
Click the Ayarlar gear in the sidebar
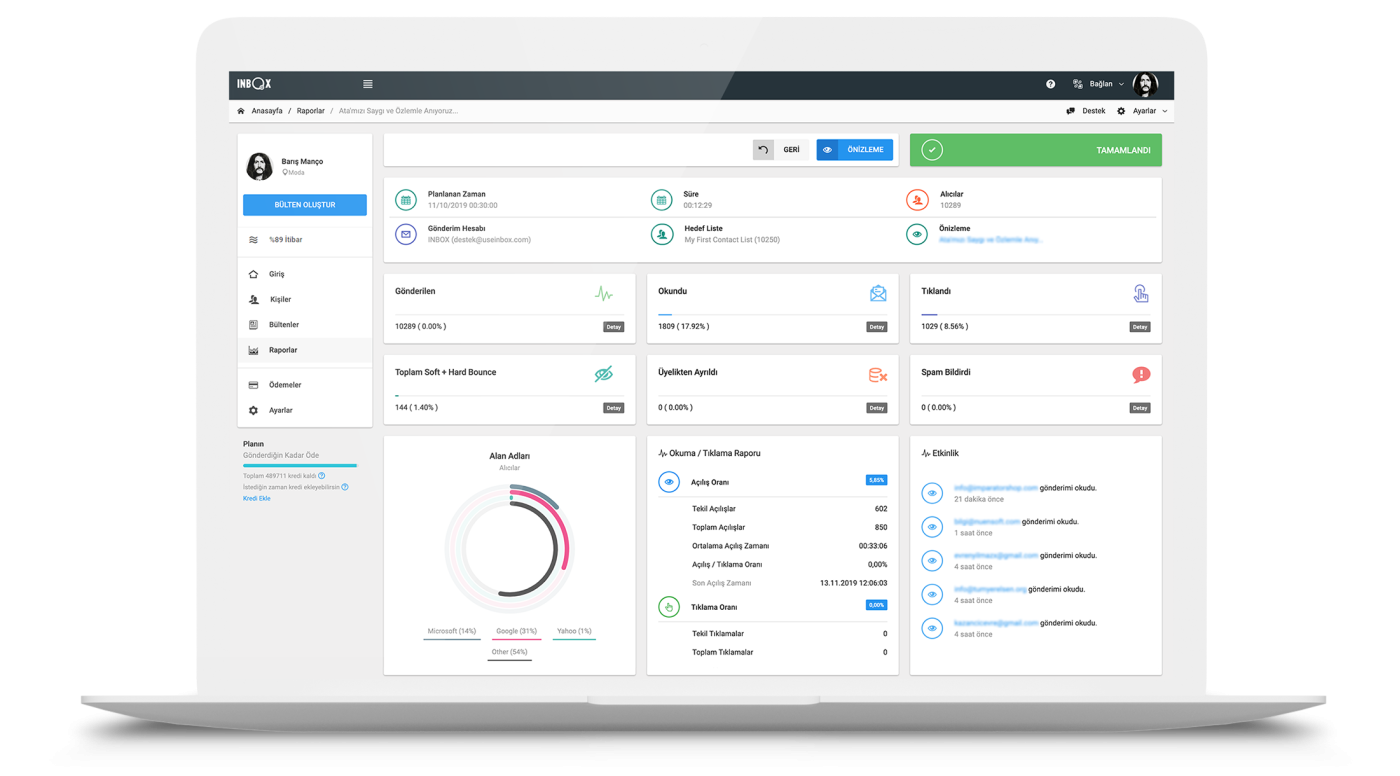click(x=255, y=409)
